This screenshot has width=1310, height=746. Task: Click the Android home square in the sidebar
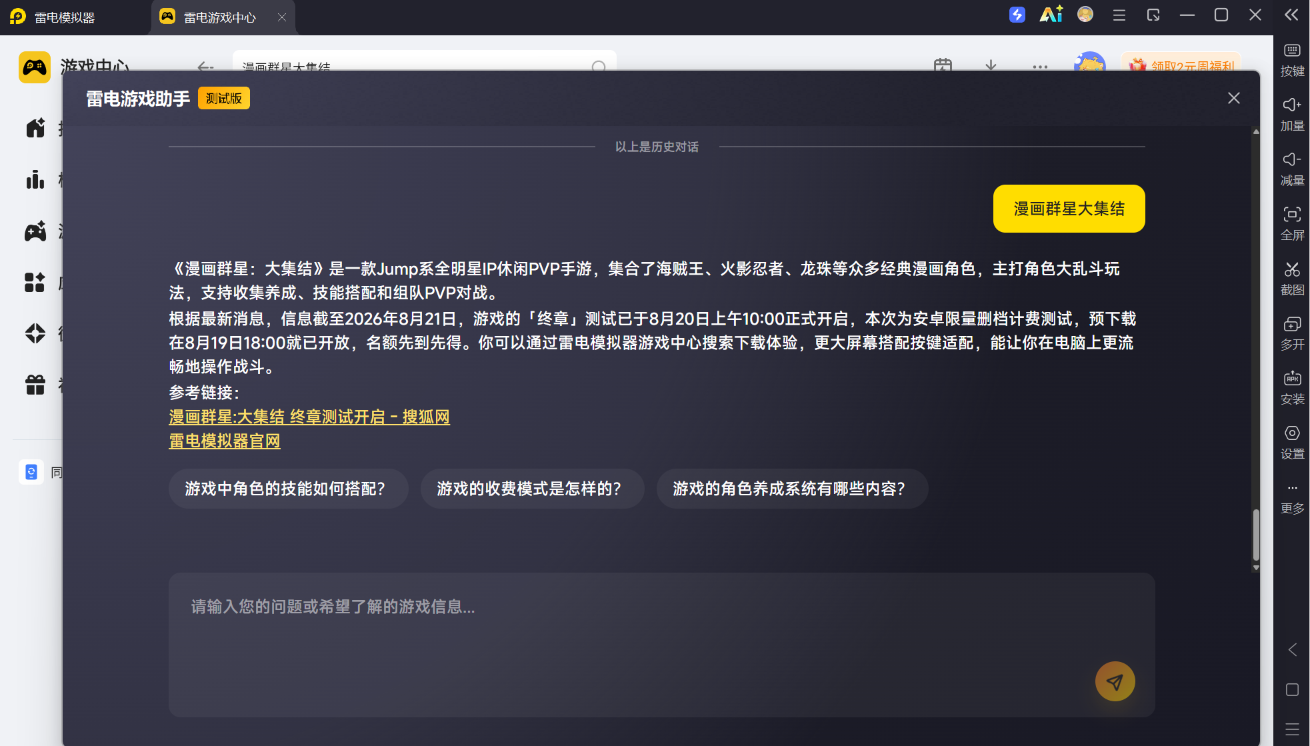(x=1292, y=690)
